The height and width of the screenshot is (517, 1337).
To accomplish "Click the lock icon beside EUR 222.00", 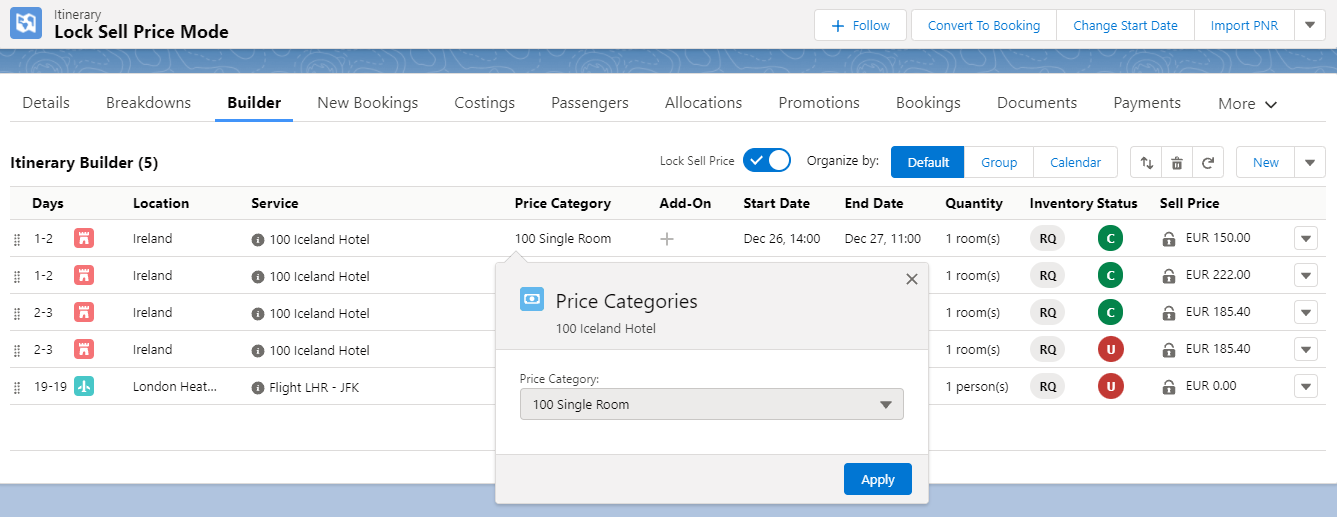I will coord(1168,276).
